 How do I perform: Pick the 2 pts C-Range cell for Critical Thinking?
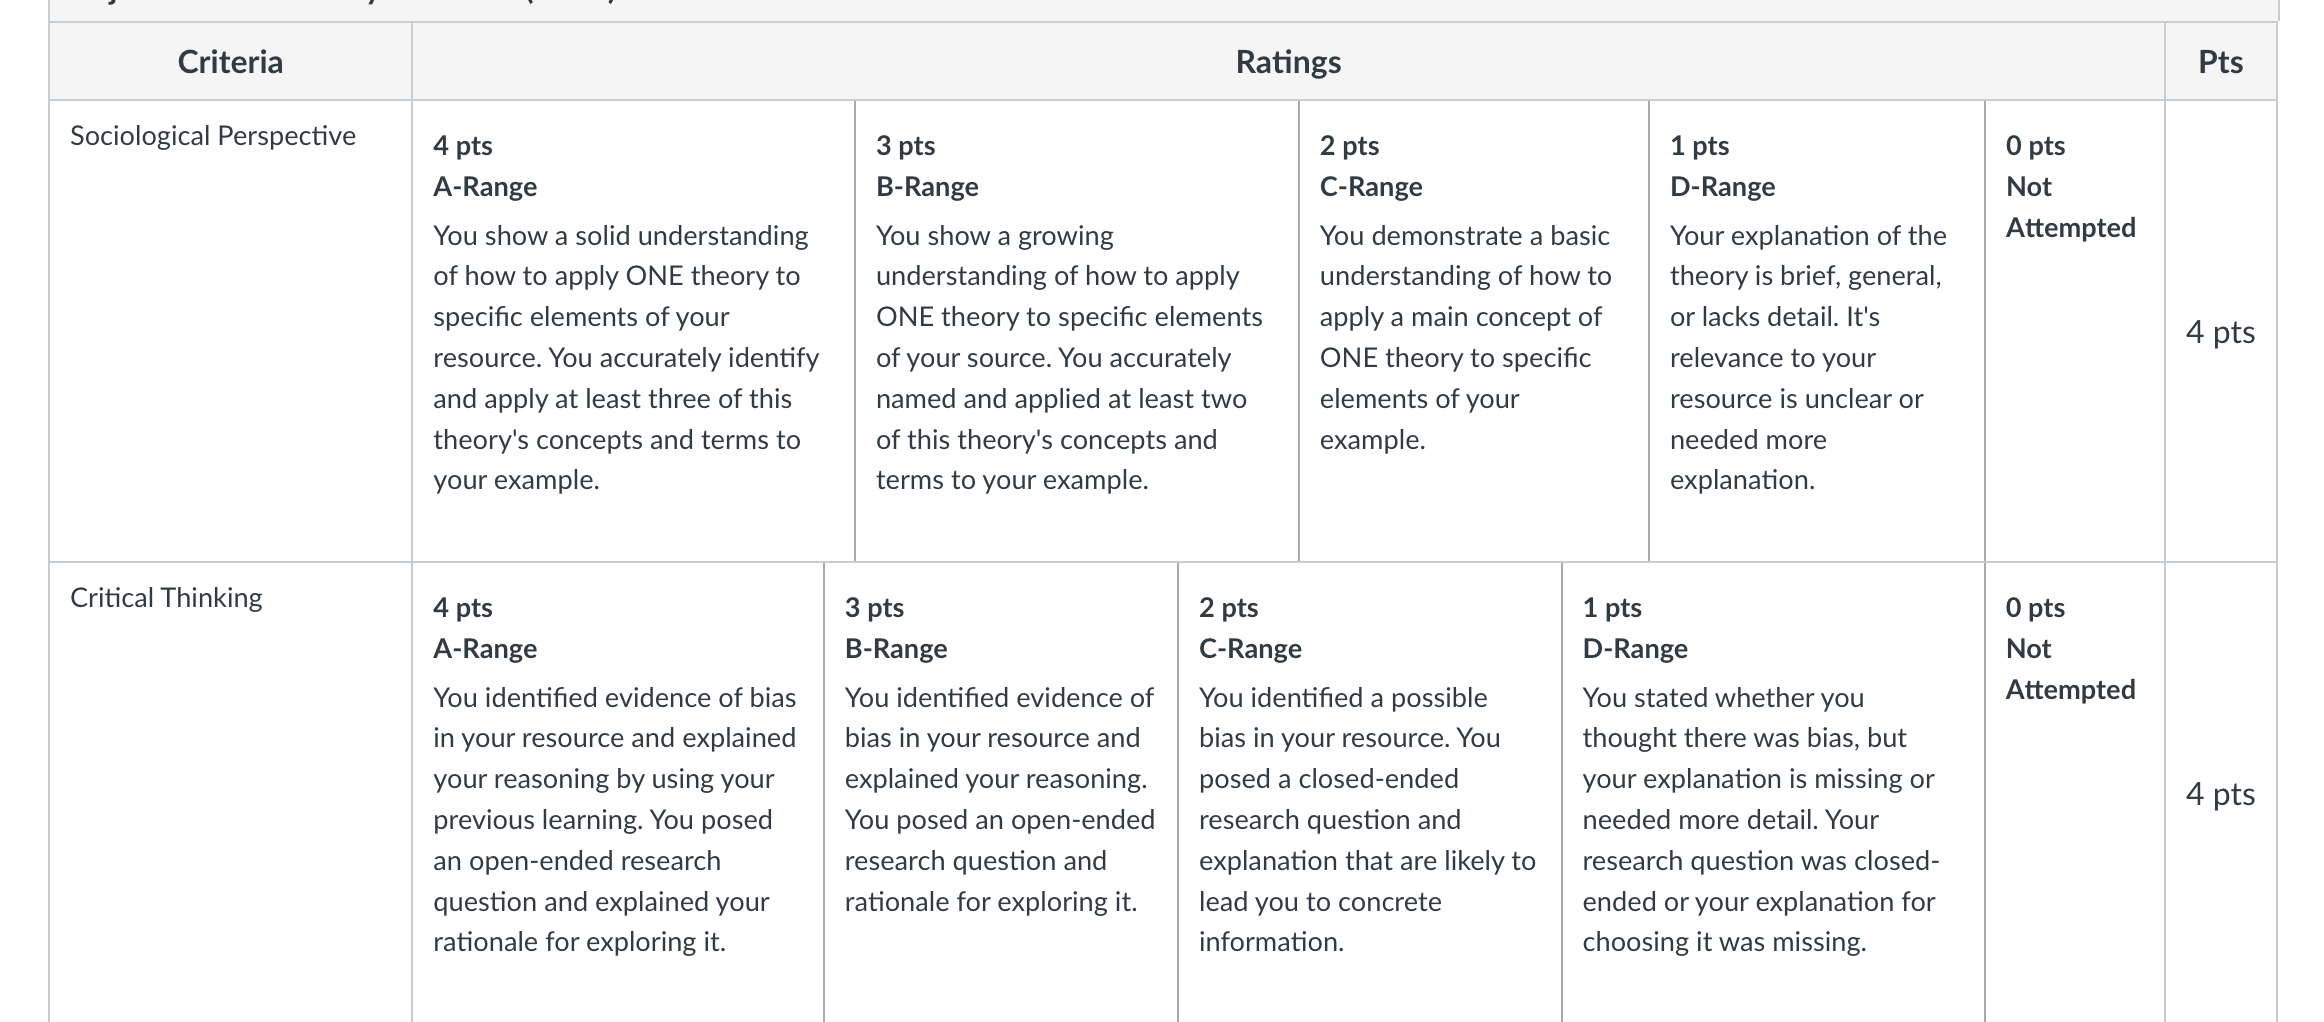click(1370, 792)
